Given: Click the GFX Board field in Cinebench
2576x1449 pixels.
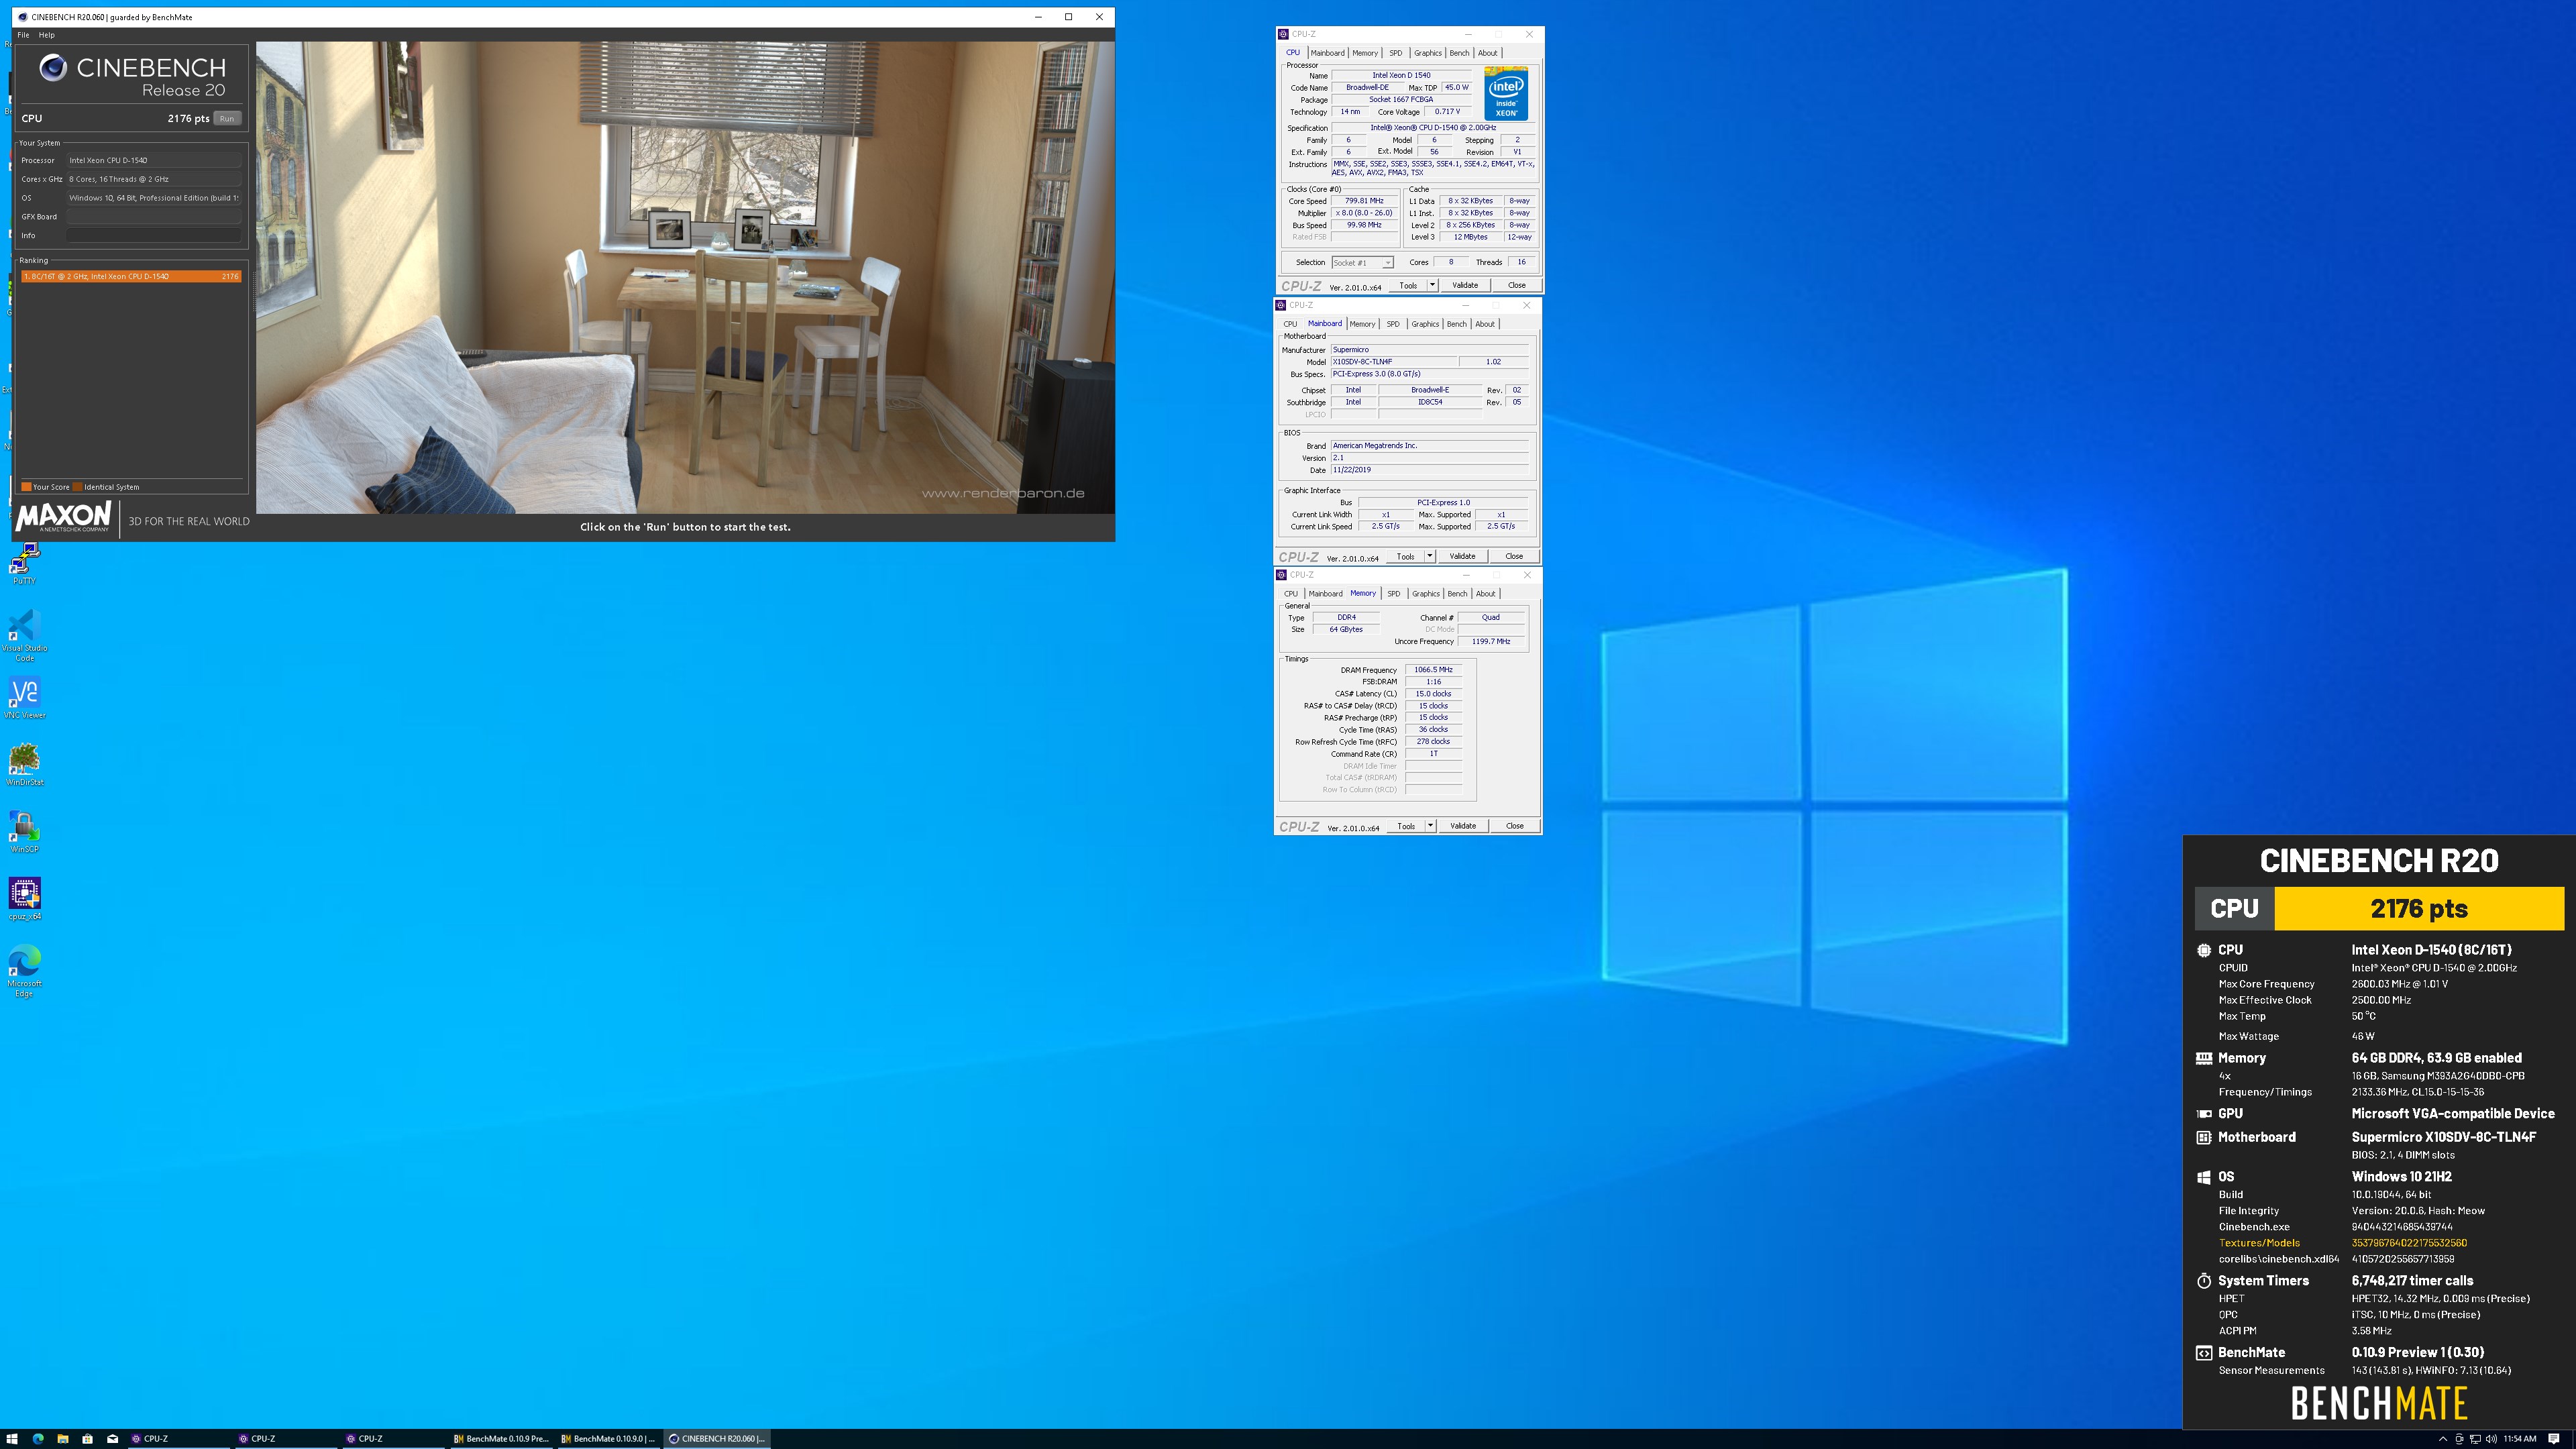Looking at the screenshot, I should pyautogui.click(x=154, y=217).
